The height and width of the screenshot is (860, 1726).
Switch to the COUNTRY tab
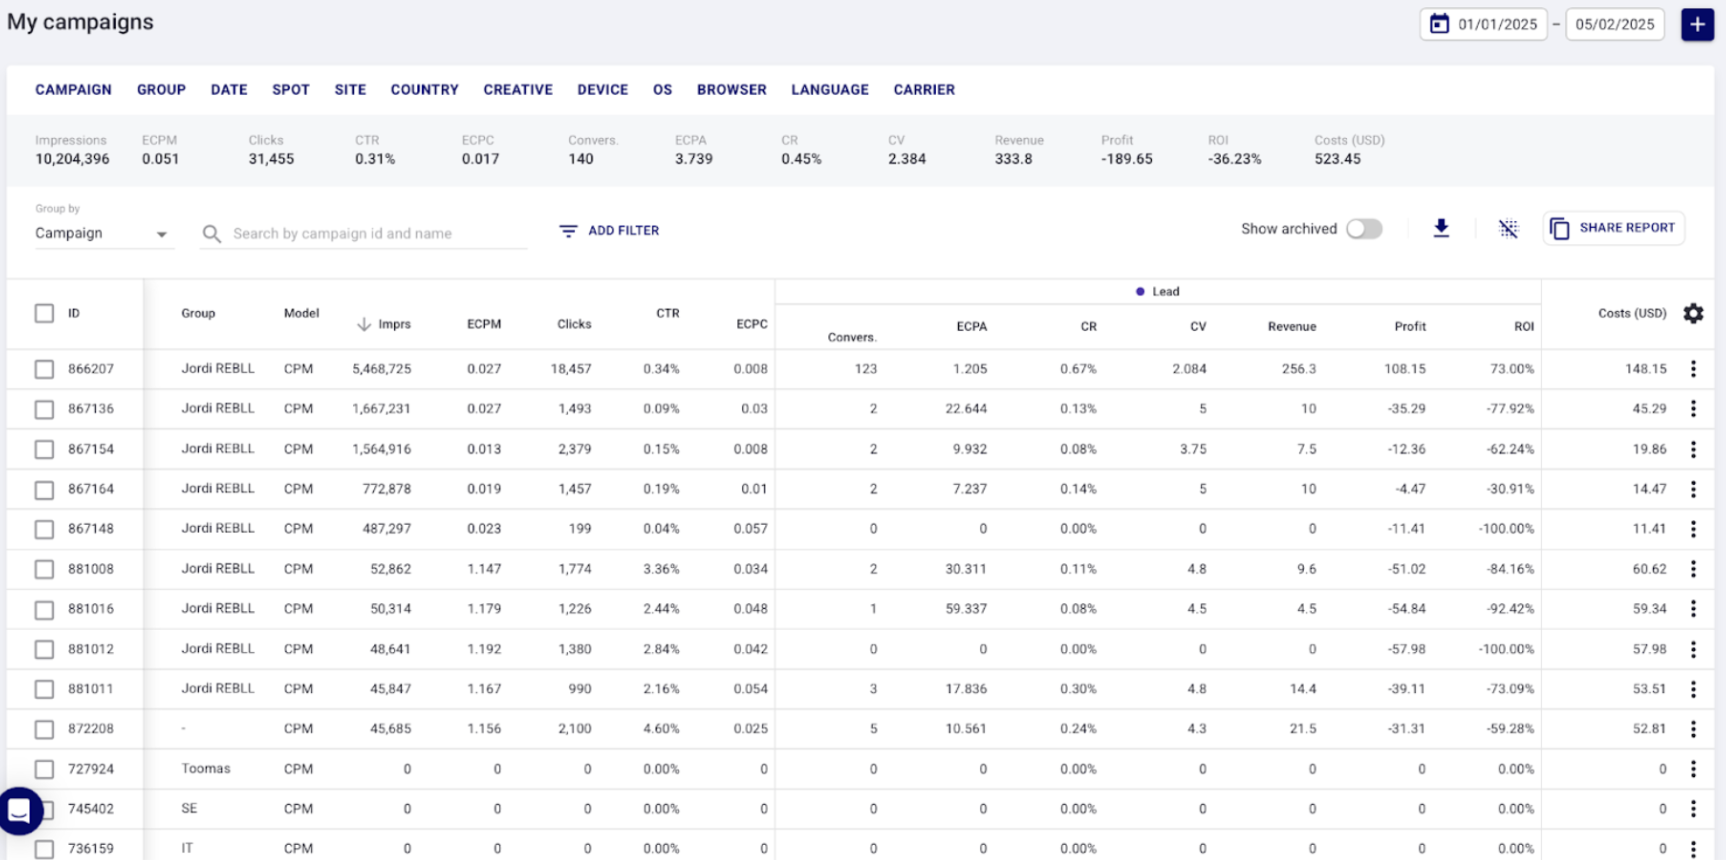tap(424, 89)
